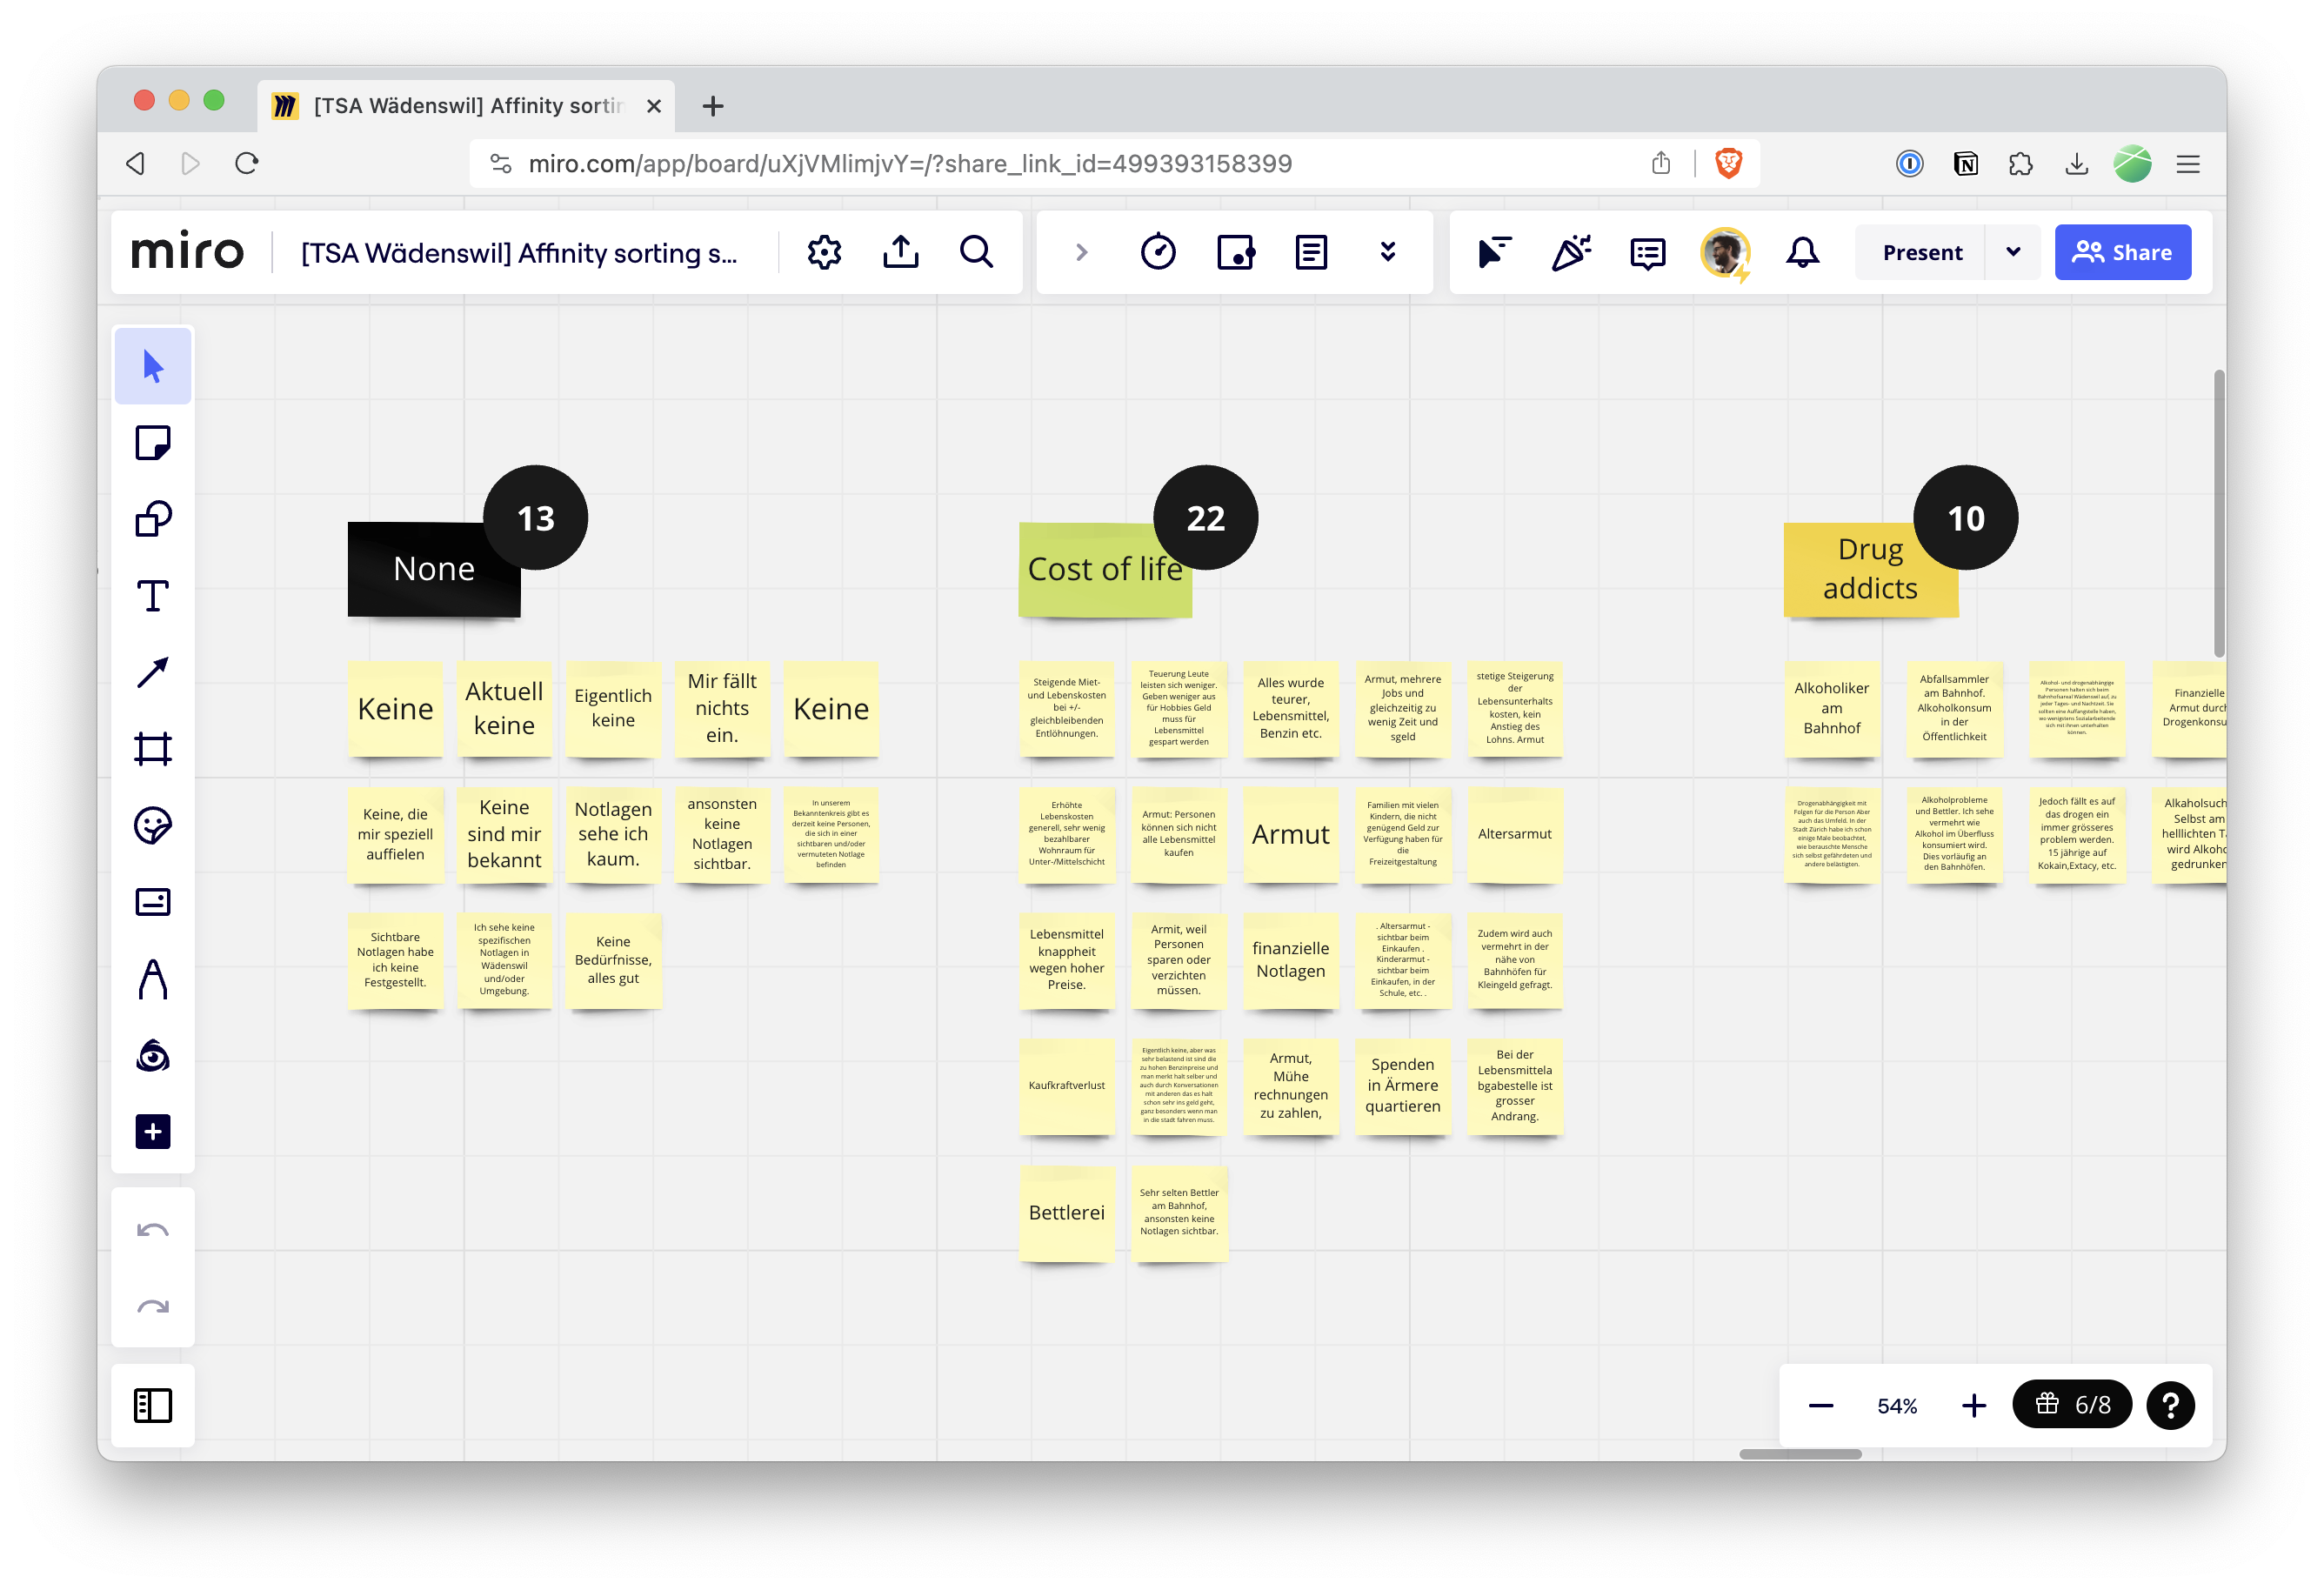Select the Altersarmut sticky note
Screen dimensions: 2324x1590
coord(1514,834)
